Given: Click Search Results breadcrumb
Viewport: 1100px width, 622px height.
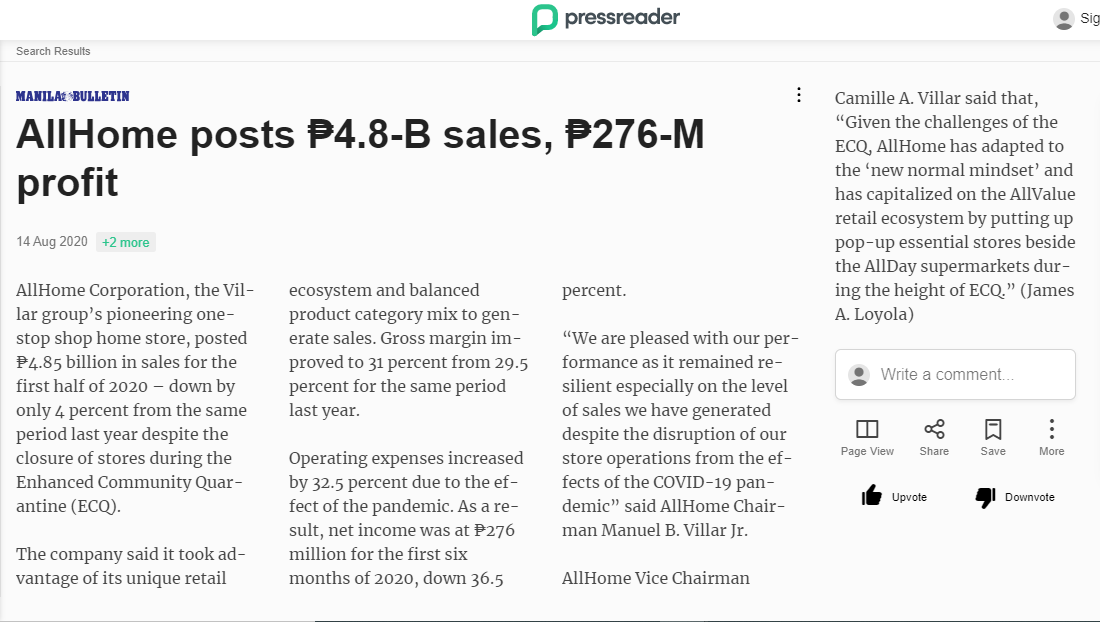Looking at the screenshot, I should [53, 51].
